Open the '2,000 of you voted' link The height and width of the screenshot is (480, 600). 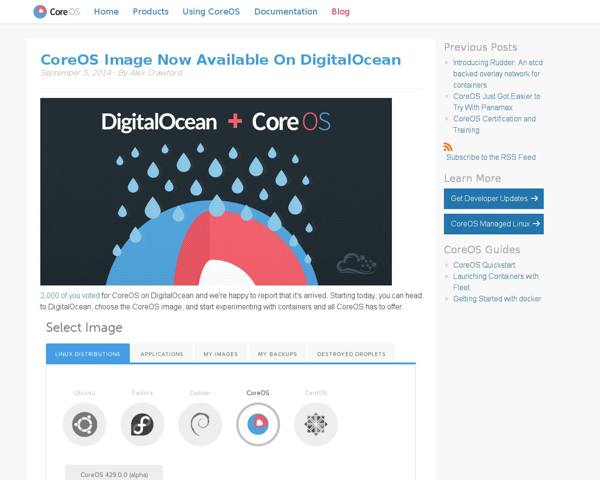[70, 296]
